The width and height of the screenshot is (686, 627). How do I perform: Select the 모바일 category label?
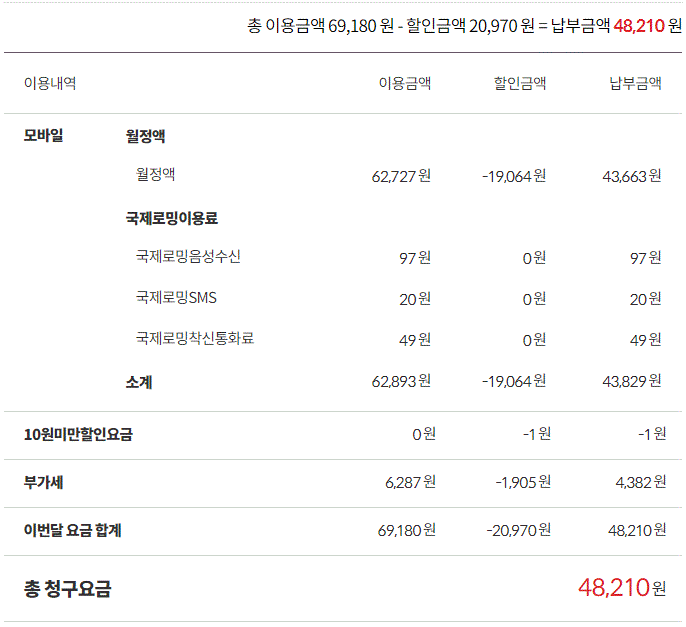click(43, 136)
